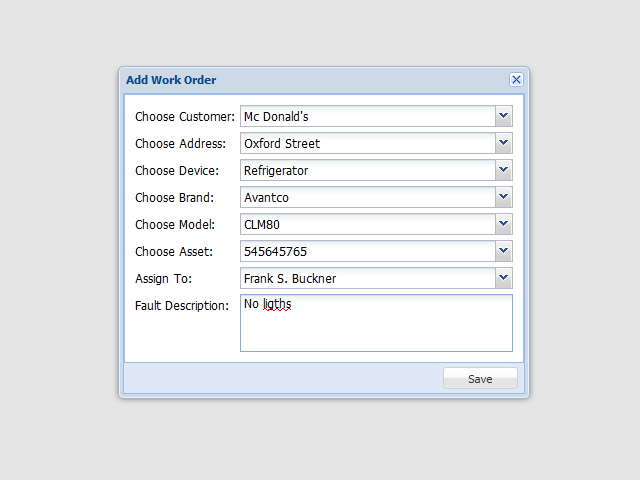Click the Fault Description label

[x=182, y=305]
